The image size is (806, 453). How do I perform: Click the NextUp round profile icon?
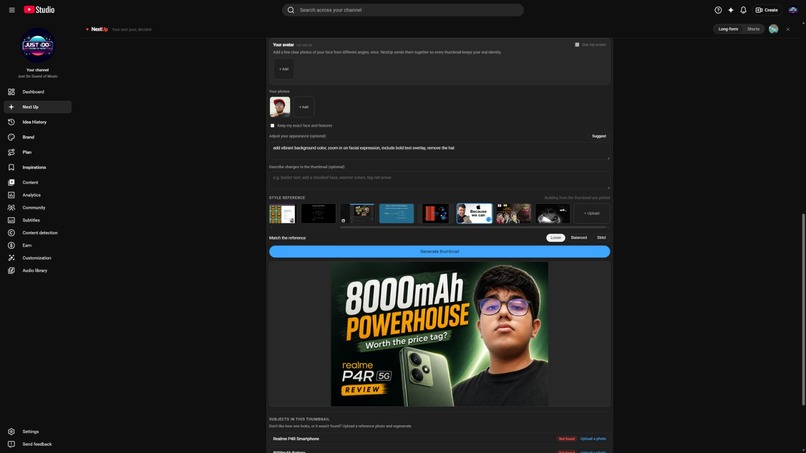[x=773, y=29]
